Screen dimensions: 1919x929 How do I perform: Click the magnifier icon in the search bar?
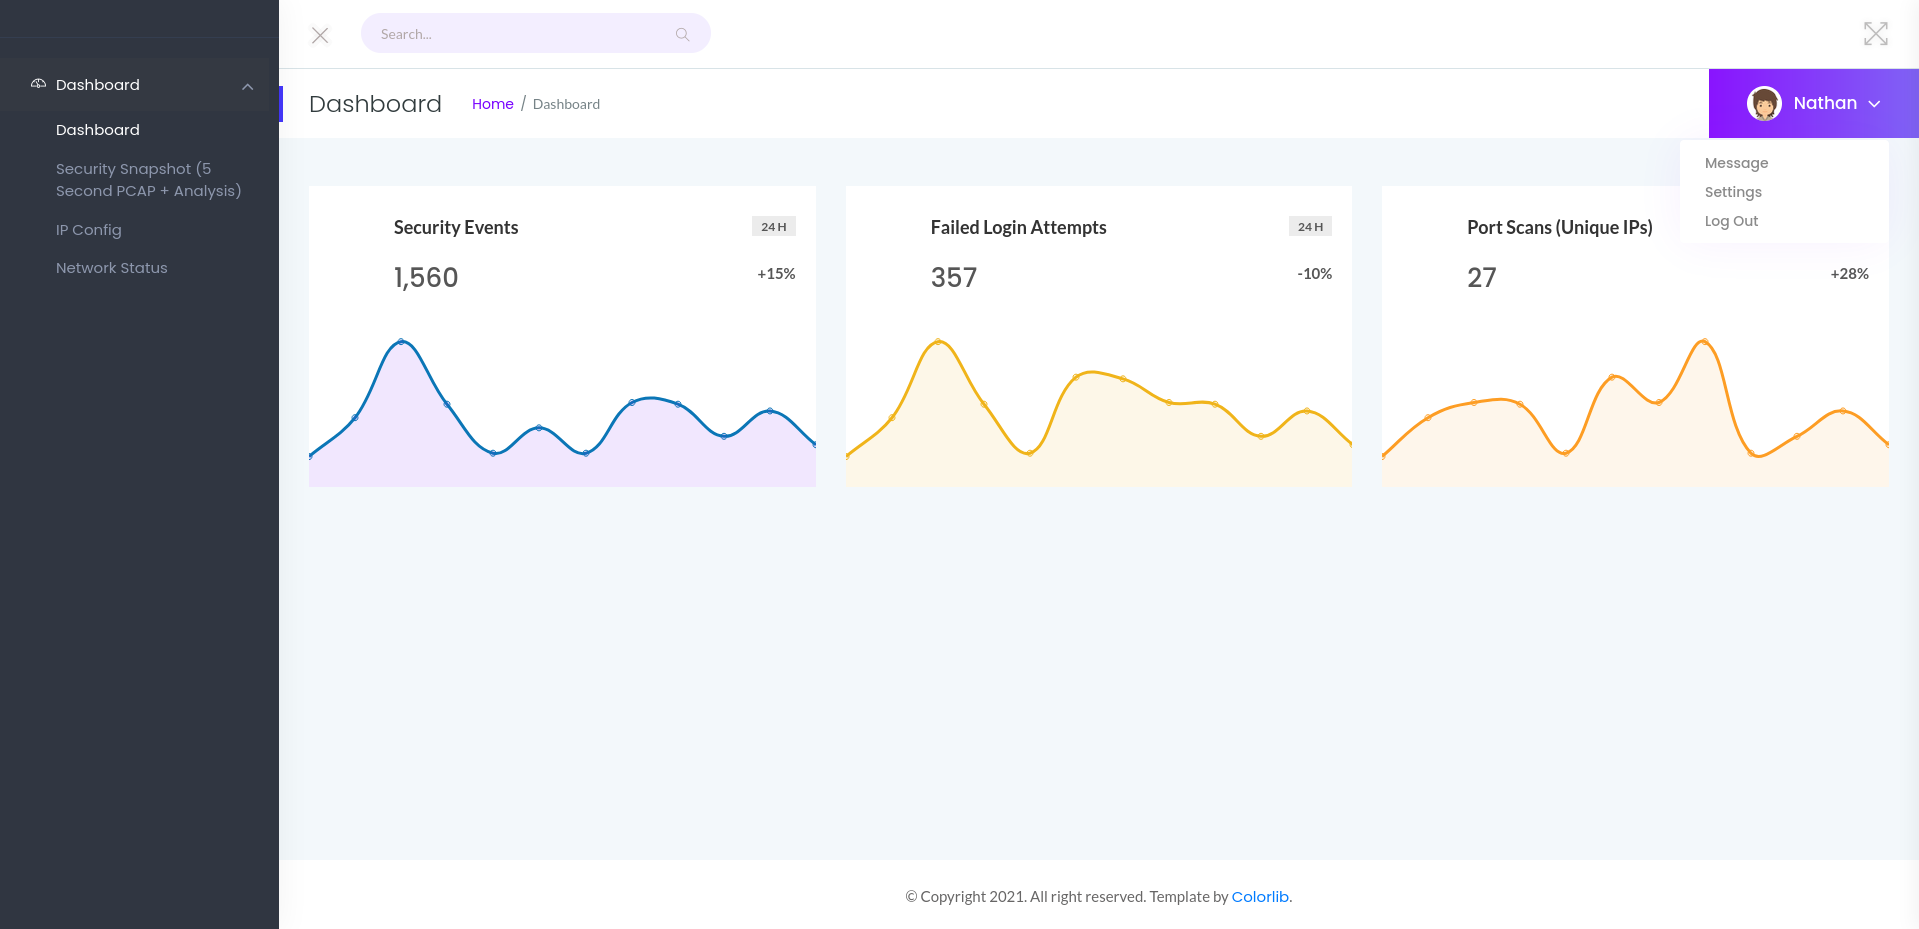coord(682,34)
